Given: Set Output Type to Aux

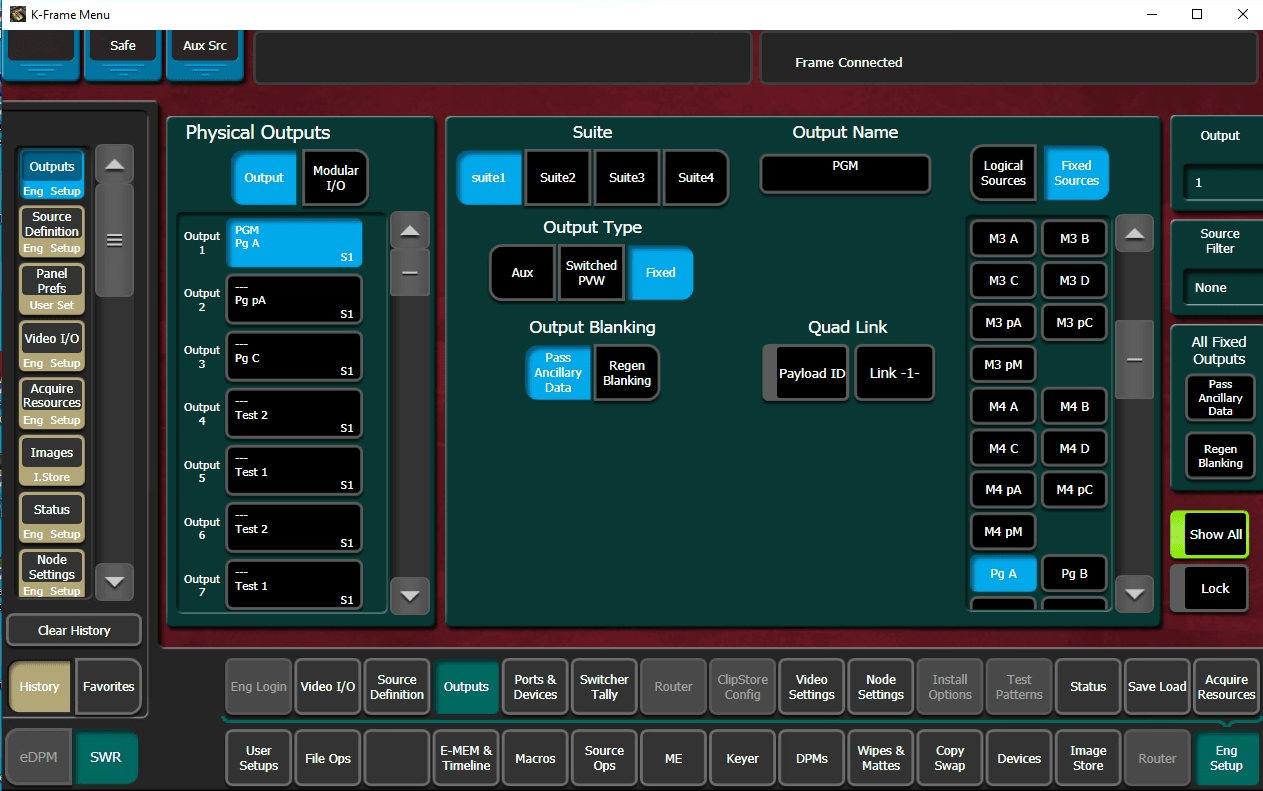Looking at the screenshot, I should [522, 273].
